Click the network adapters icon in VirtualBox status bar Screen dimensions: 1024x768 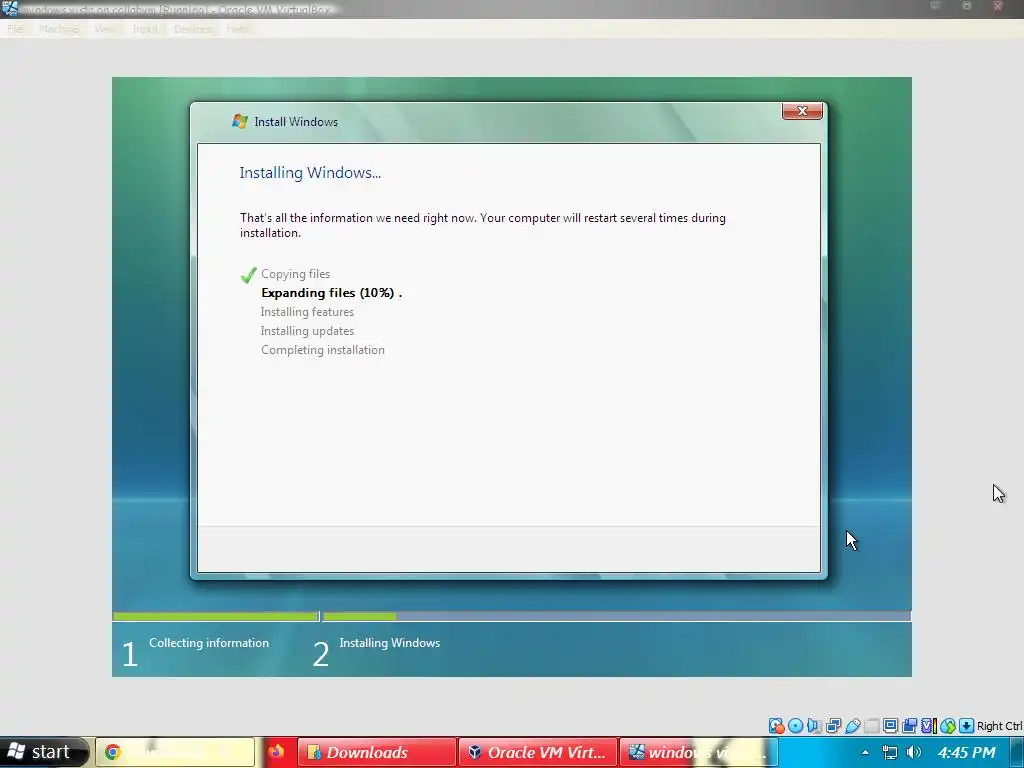[x=833, y=726]
